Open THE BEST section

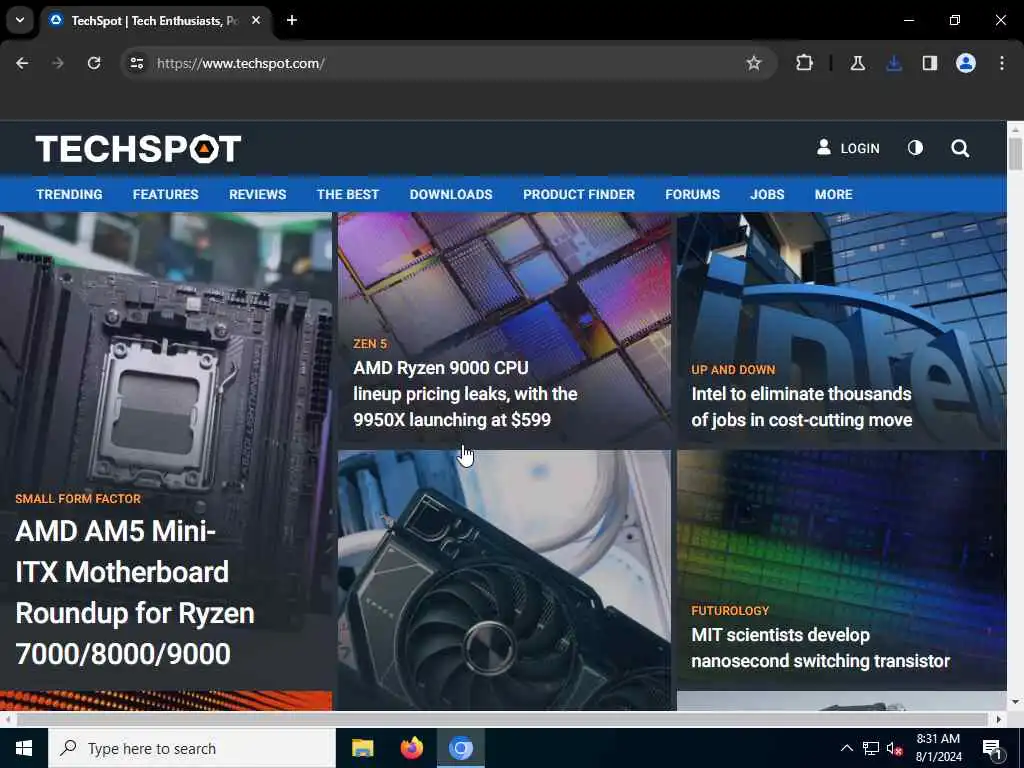pos(347,195)
